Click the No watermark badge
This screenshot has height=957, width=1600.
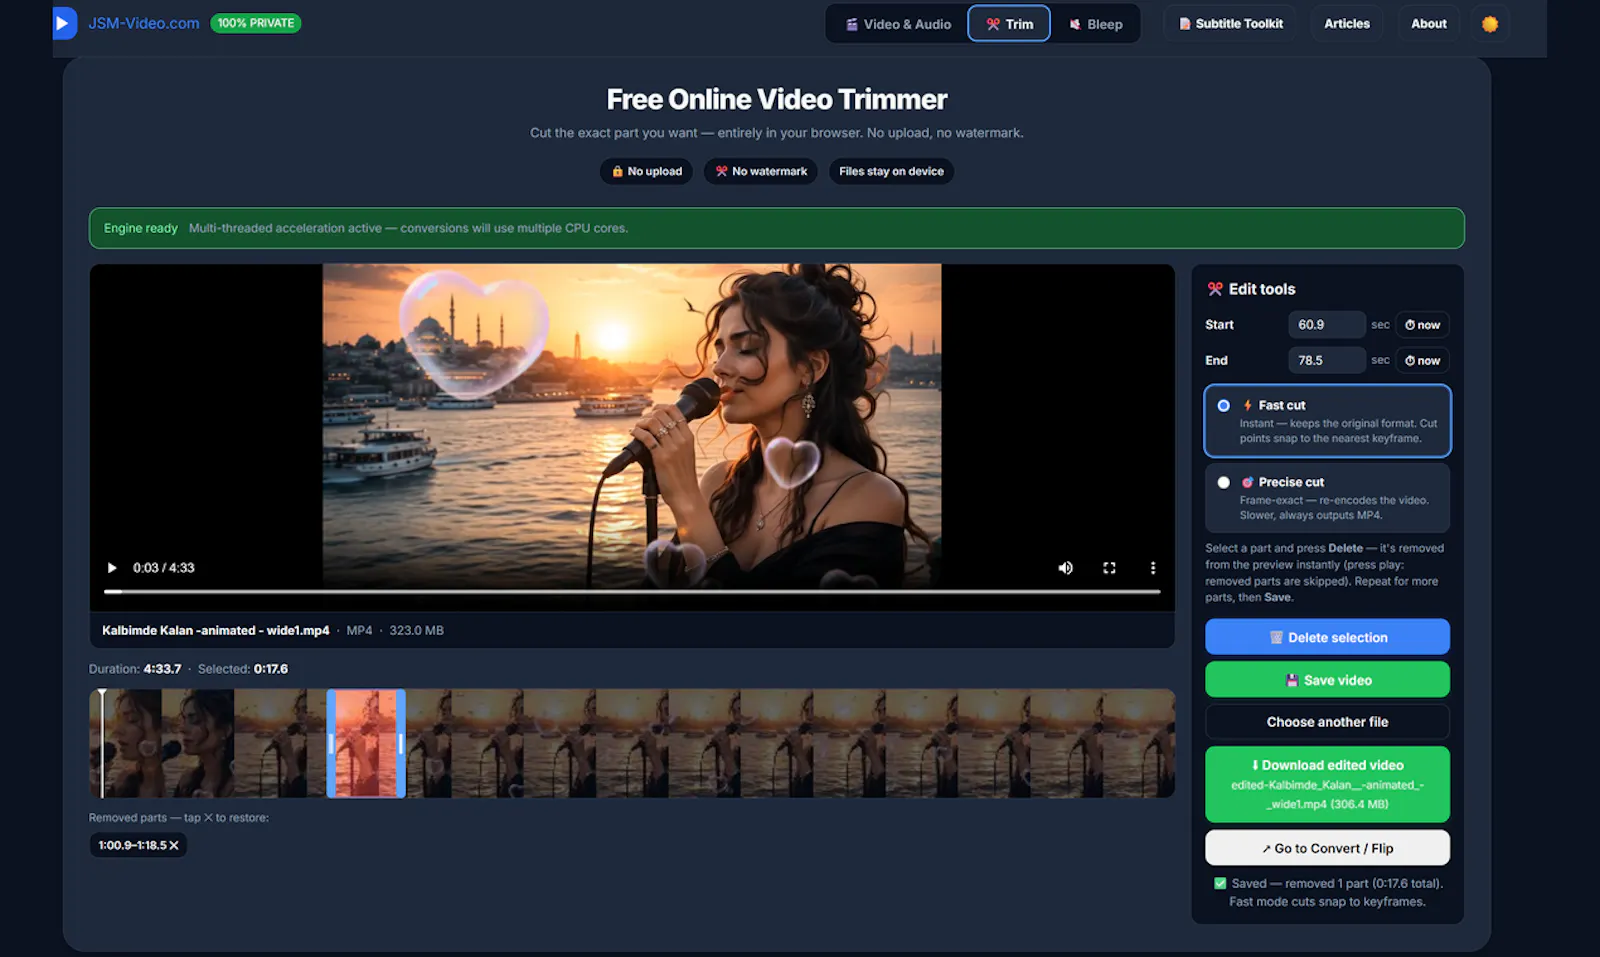click(x=761, y=172)
